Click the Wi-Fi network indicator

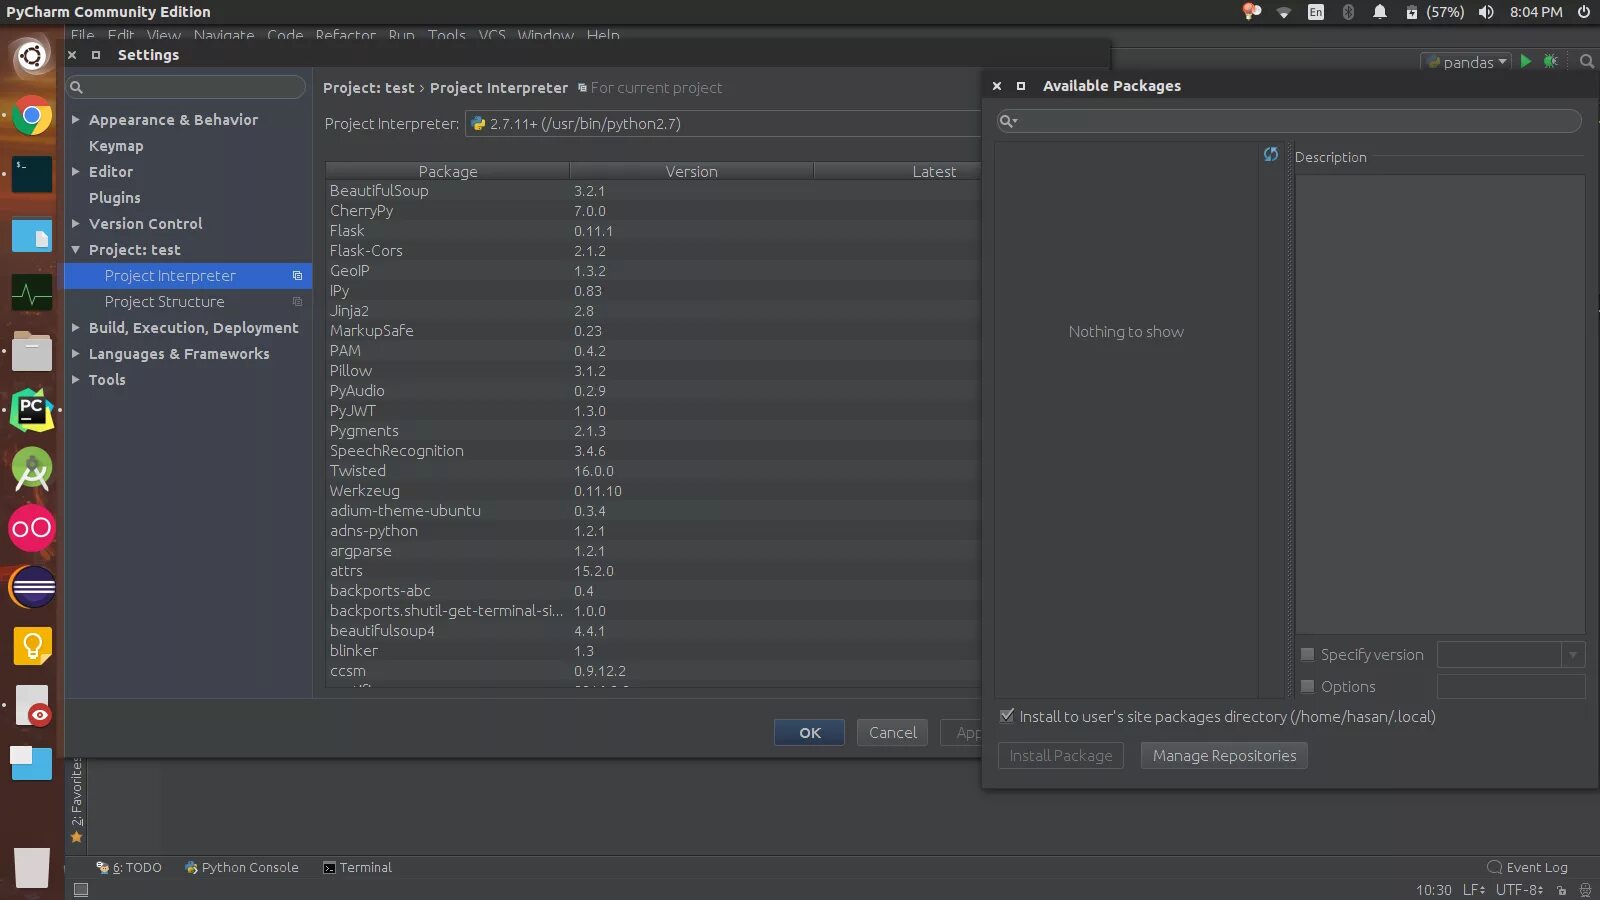pos(1284,12)
